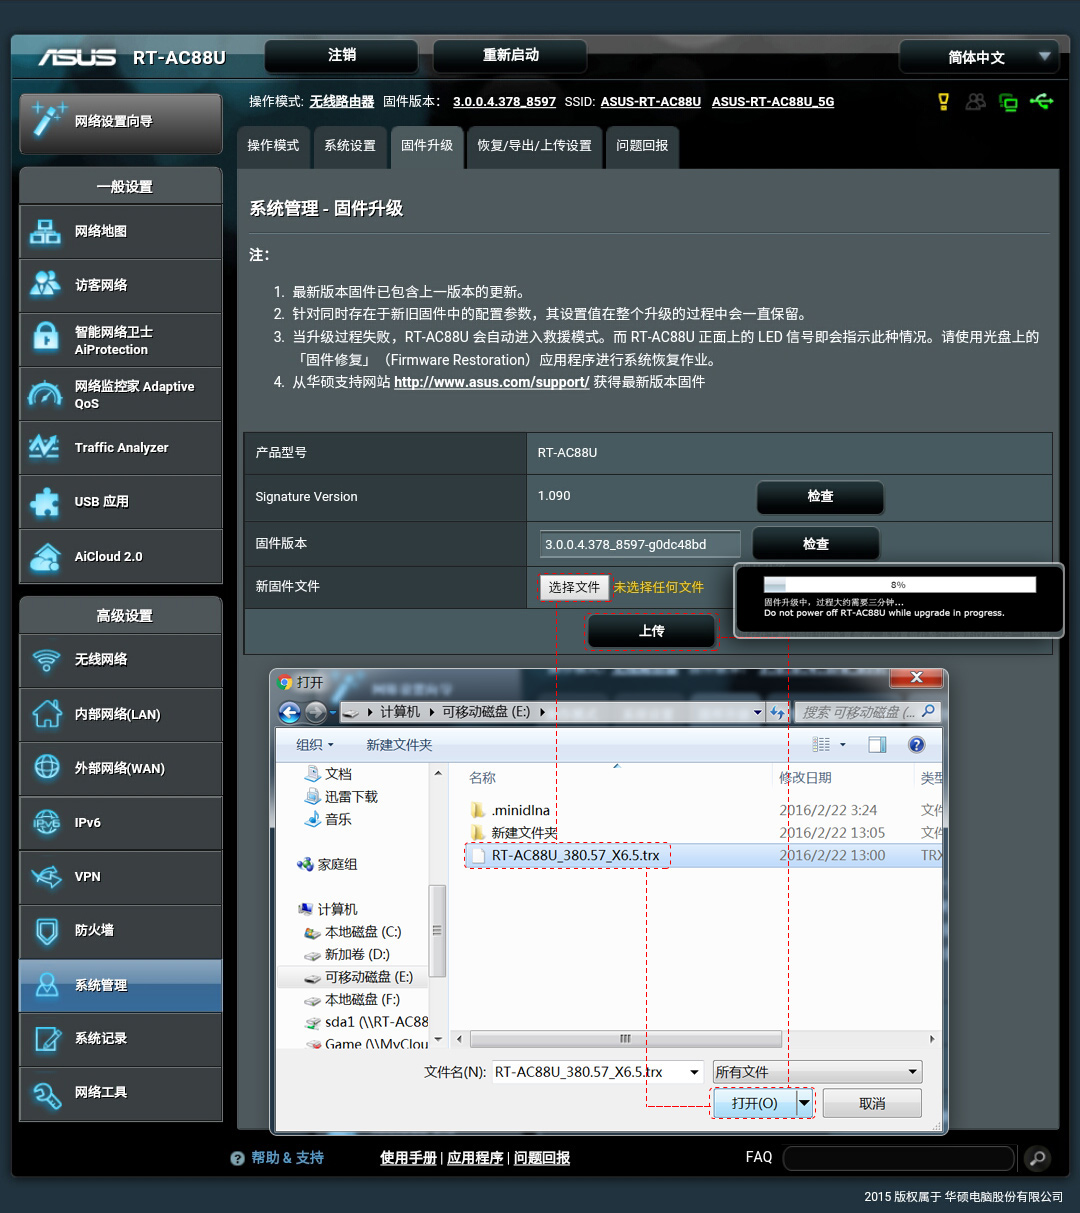Click the help question-mark icon in file dialog

point(916,745)
